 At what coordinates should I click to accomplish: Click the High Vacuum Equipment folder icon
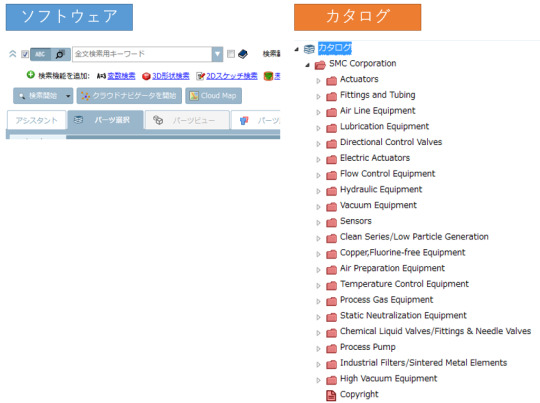(331, 380)
